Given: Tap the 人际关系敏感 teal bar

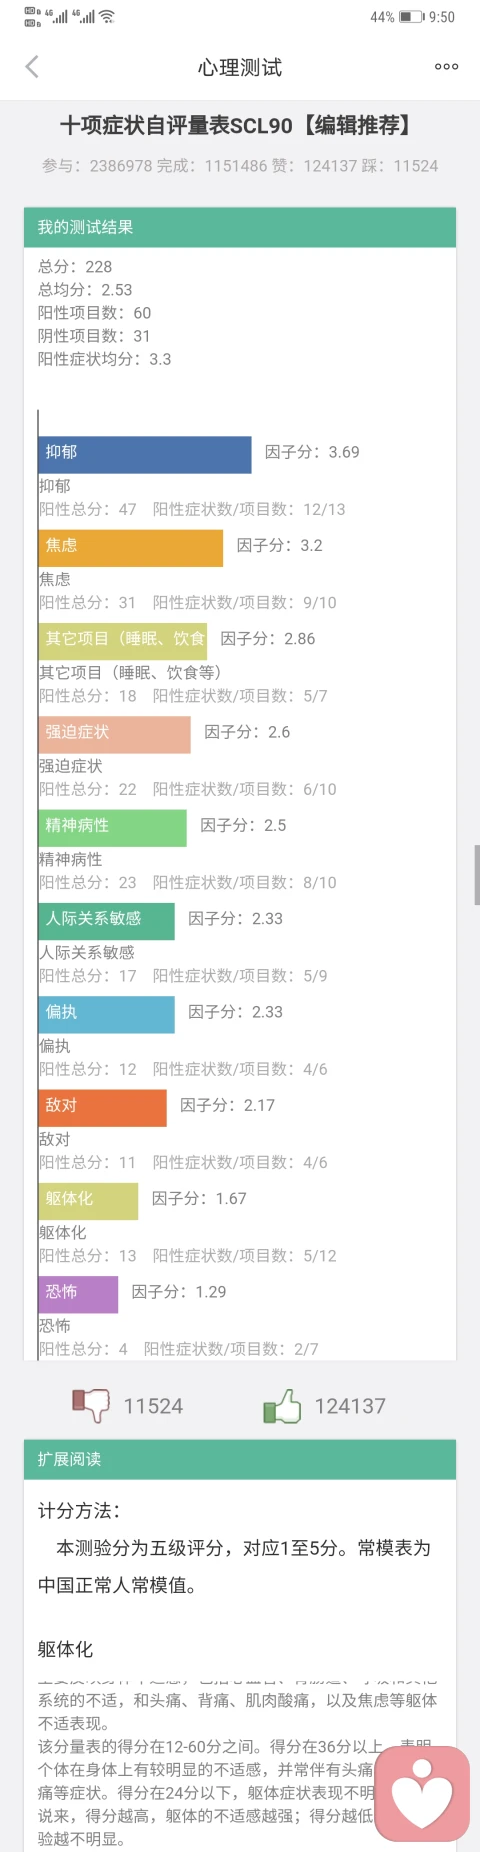Looking at the screenshot, I should (x=106, y=921).
